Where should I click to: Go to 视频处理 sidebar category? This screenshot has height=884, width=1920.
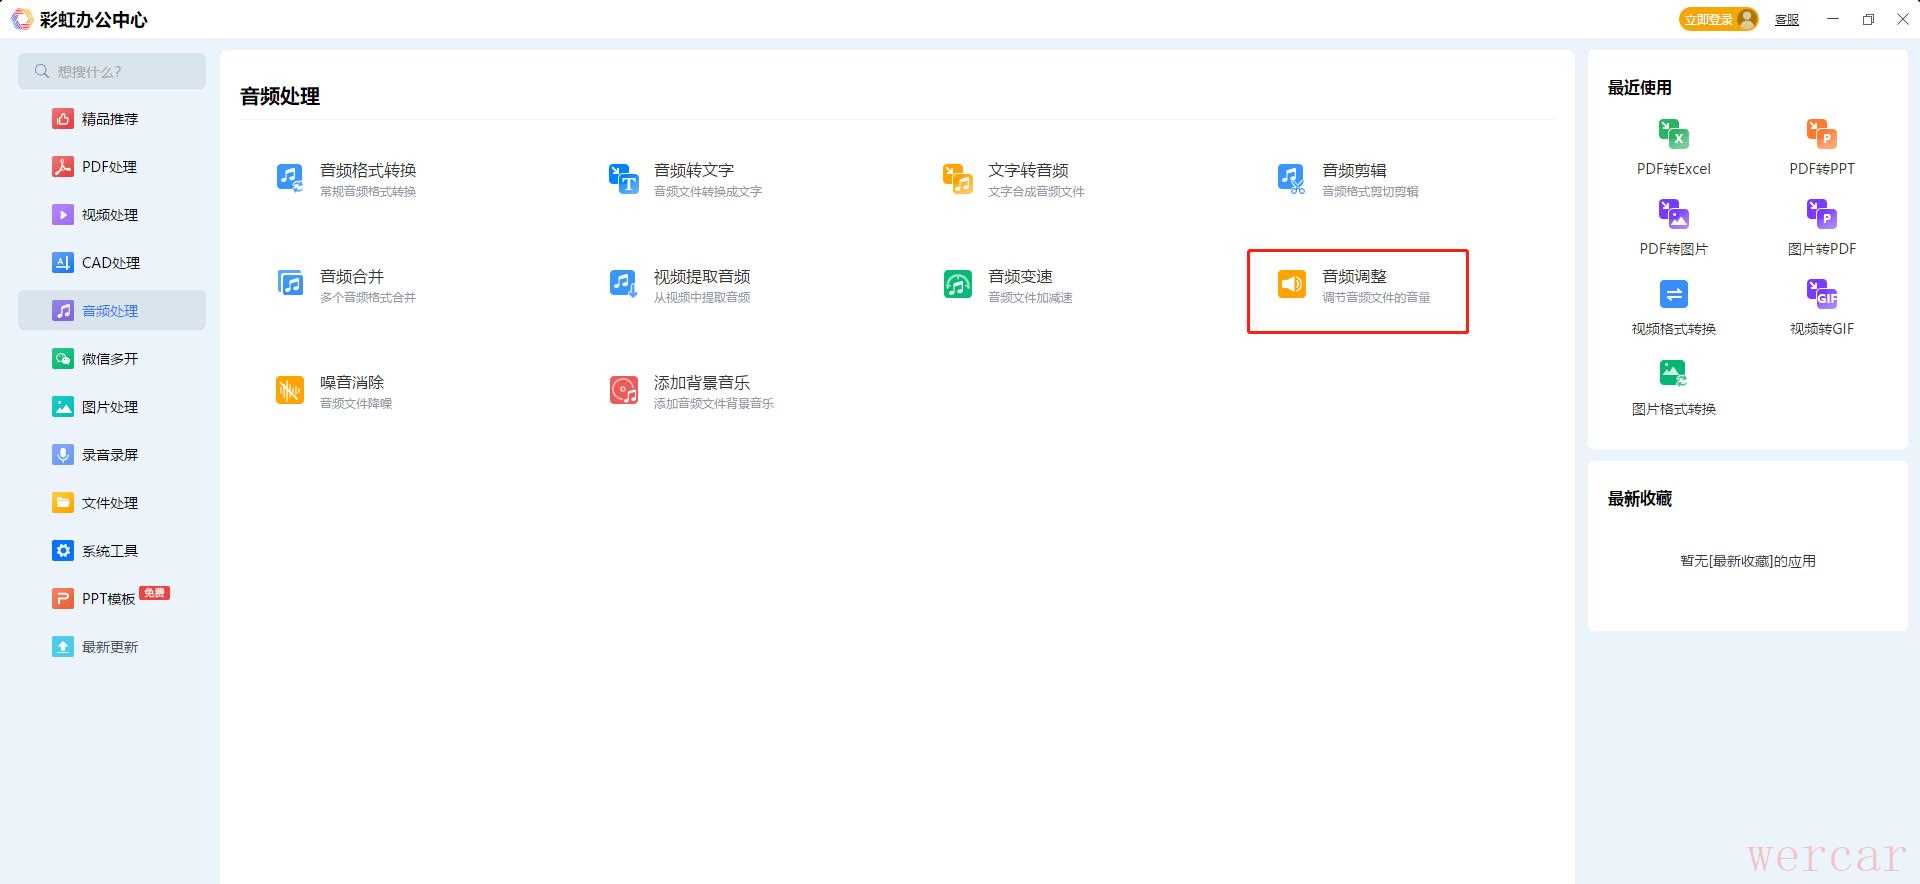click(109, 215)
